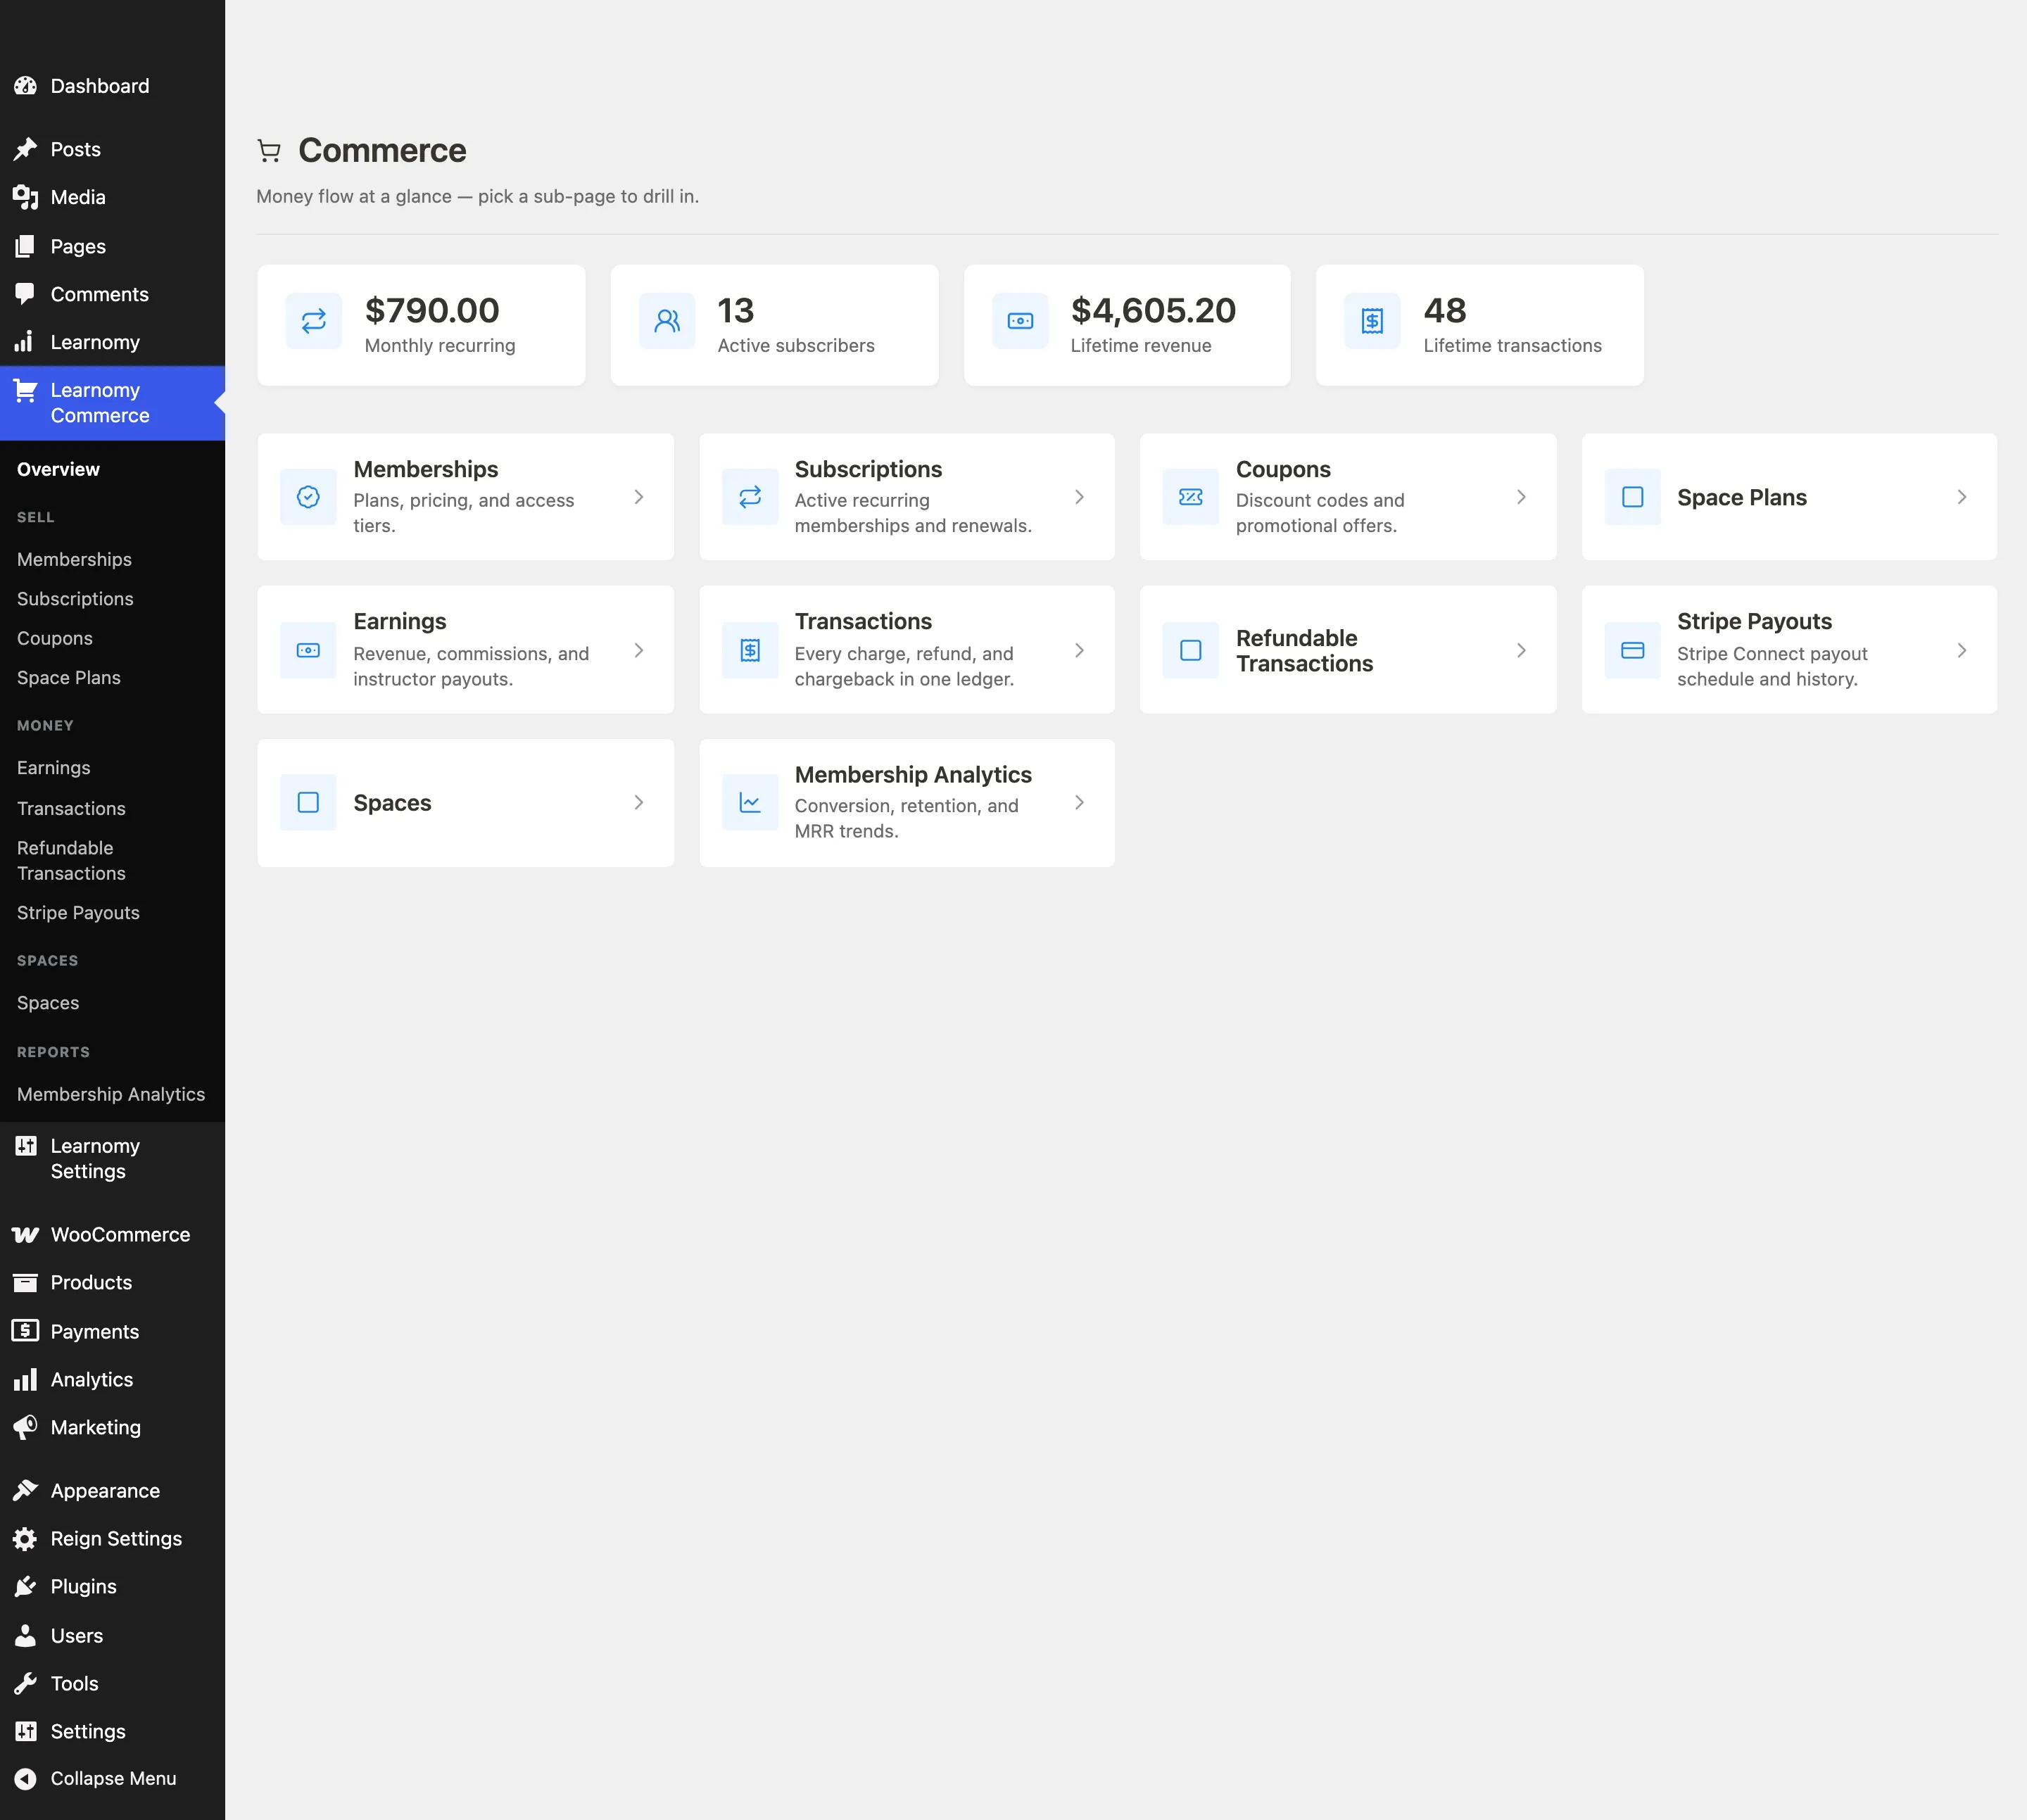
Task: Open the Space Plans card title
Action: point(1742,497)
